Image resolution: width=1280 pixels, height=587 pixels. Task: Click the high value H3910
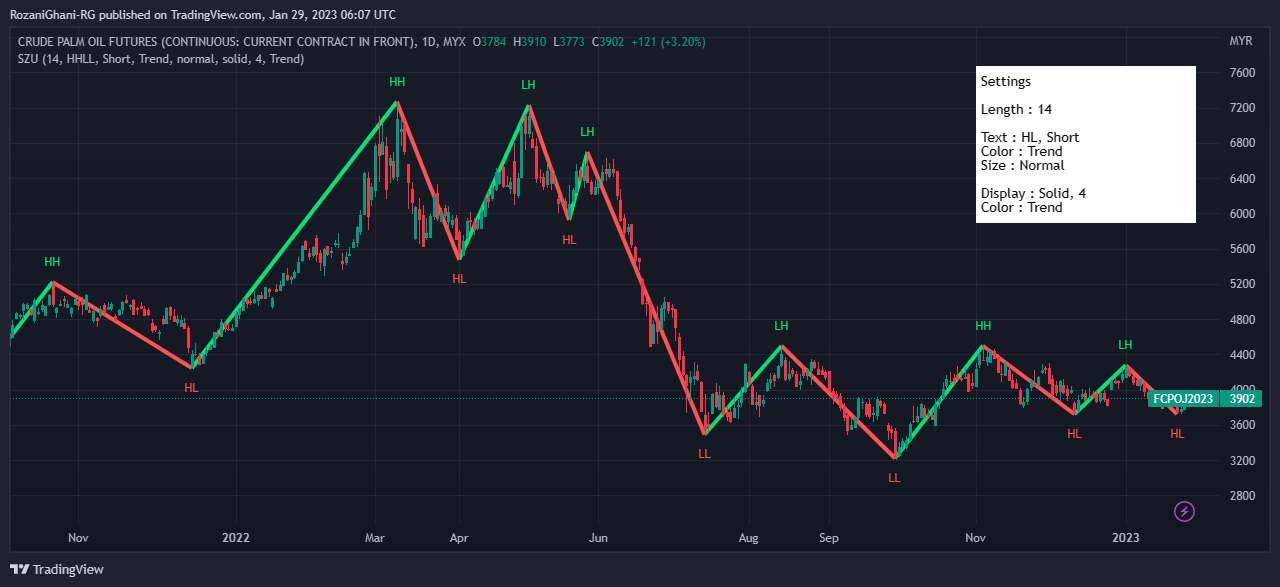coord(530,42)
